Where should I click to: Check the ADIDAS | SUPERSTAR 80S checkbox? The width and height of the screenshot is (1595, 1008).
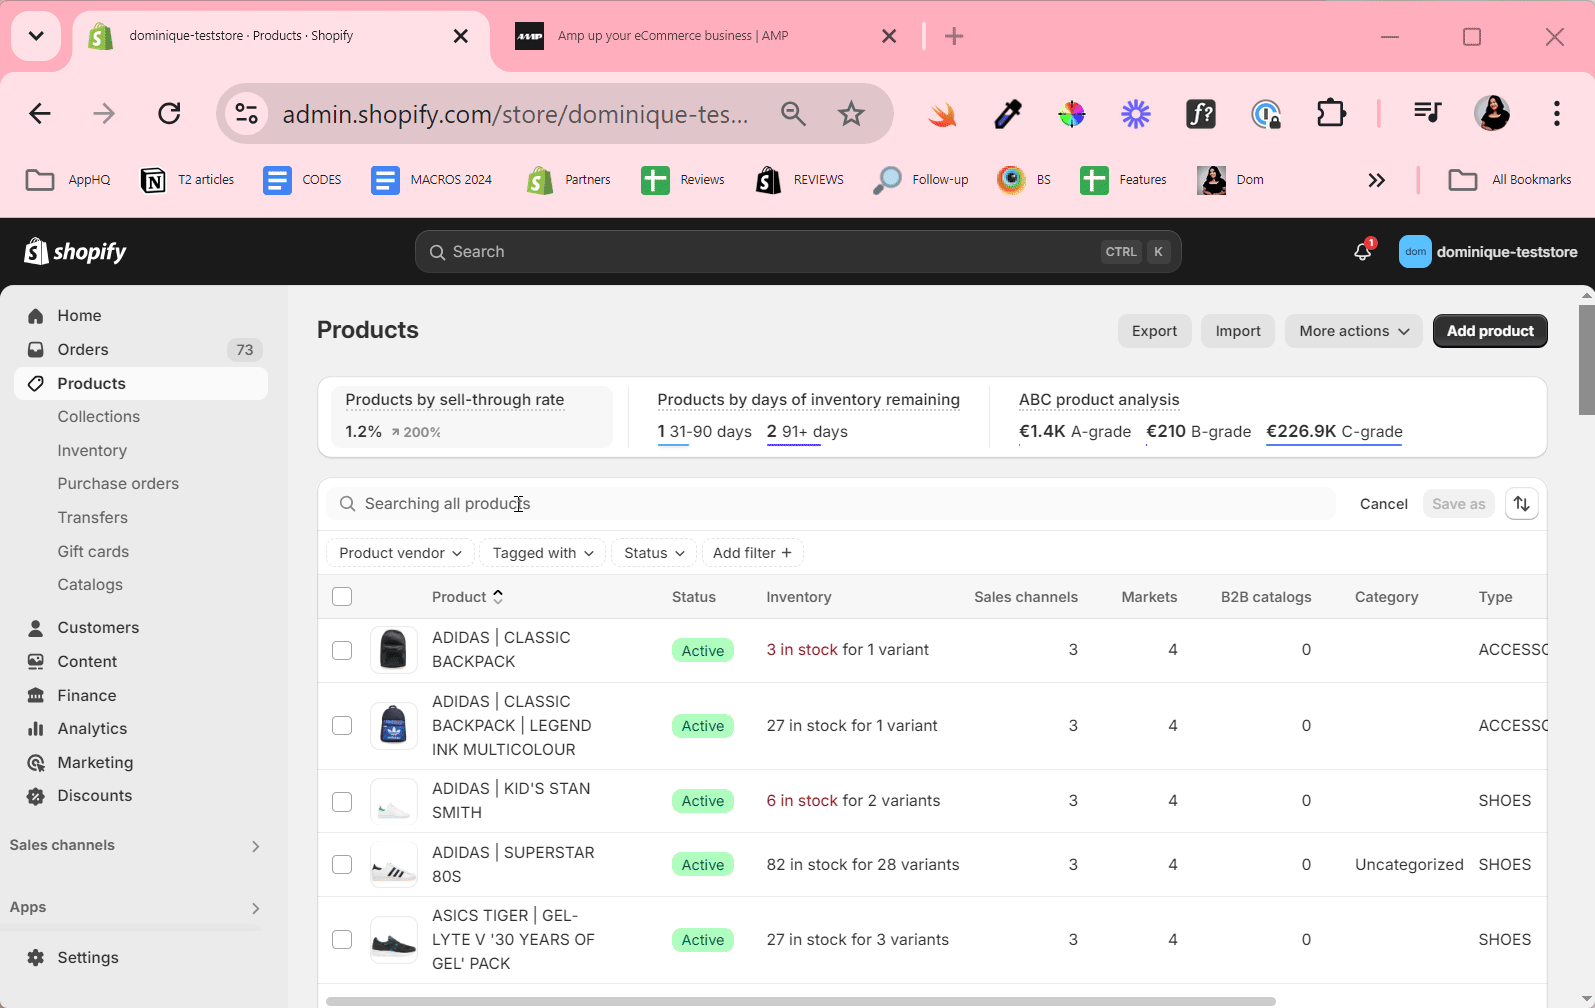click(342, 864)
